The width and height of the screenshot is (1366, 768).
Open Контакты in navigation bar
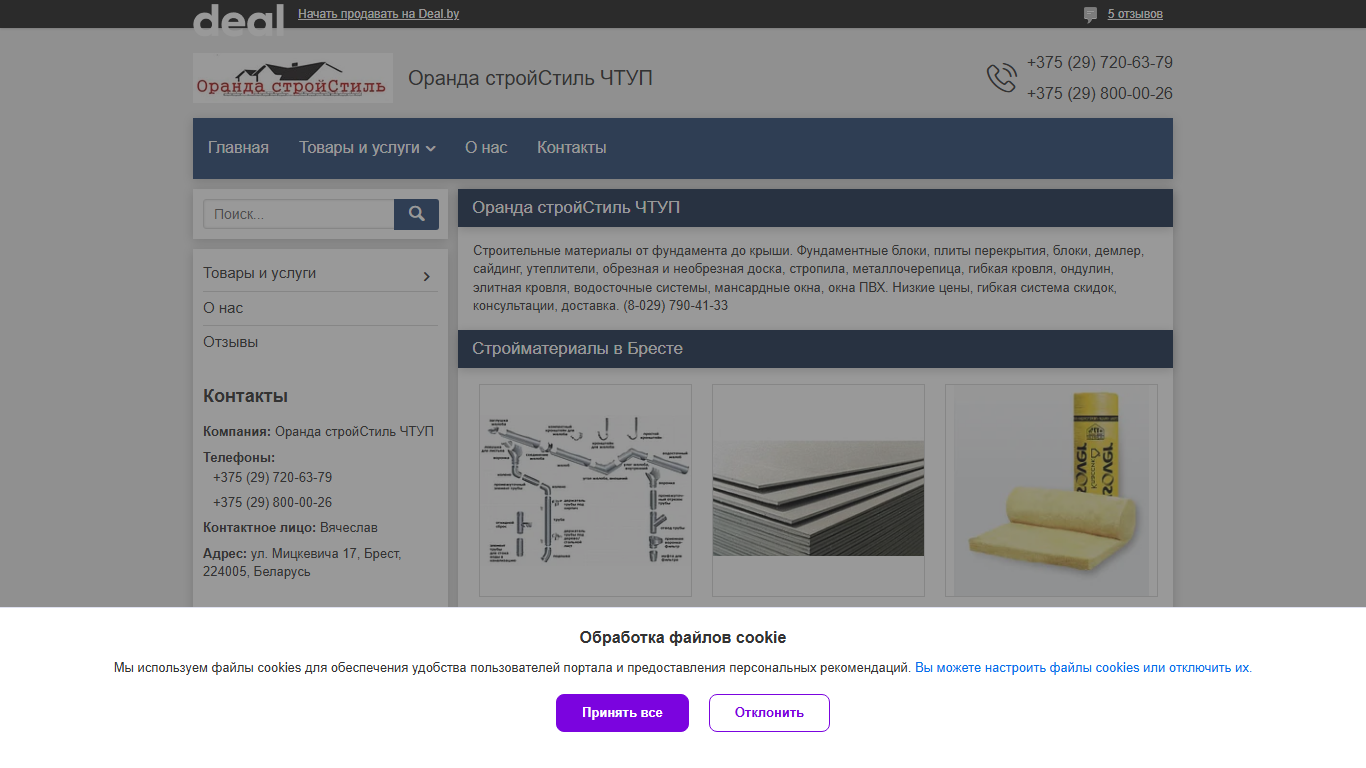(x=571, y=148)
